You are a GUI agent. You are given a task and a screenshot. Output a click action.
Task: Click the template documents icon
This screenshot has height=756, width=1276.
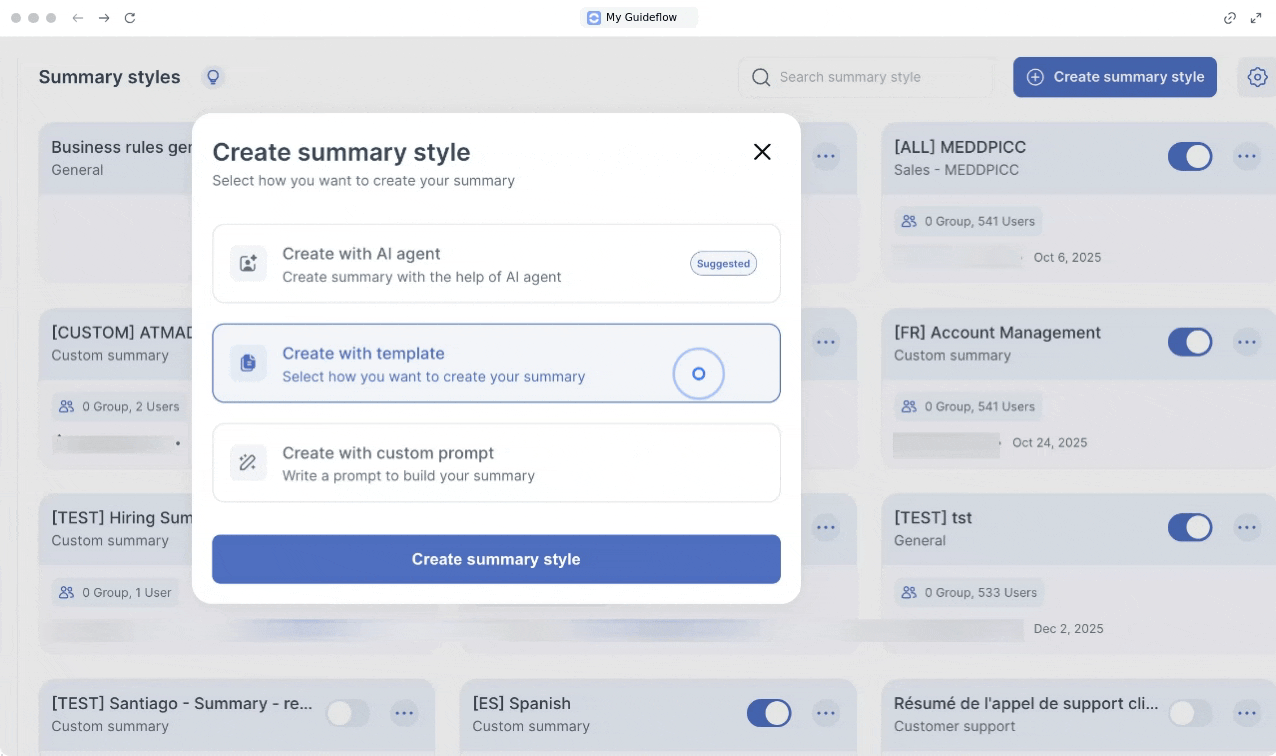[248, 363]
